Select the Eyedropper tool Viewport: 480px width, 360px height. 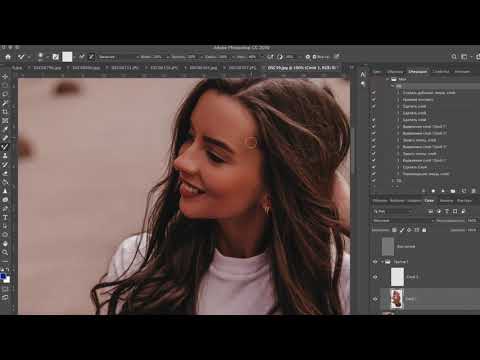5,129
